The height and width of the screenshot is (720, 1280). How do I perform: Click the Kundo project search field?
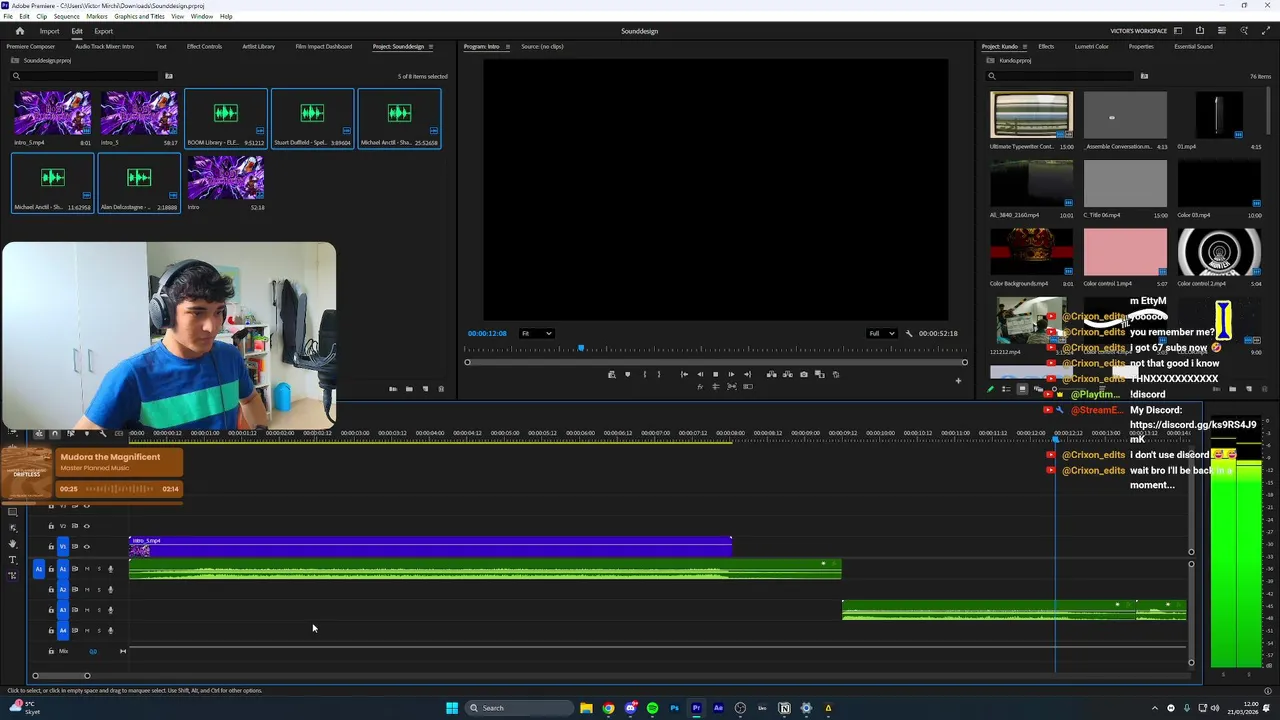(x=1060, y=76)
